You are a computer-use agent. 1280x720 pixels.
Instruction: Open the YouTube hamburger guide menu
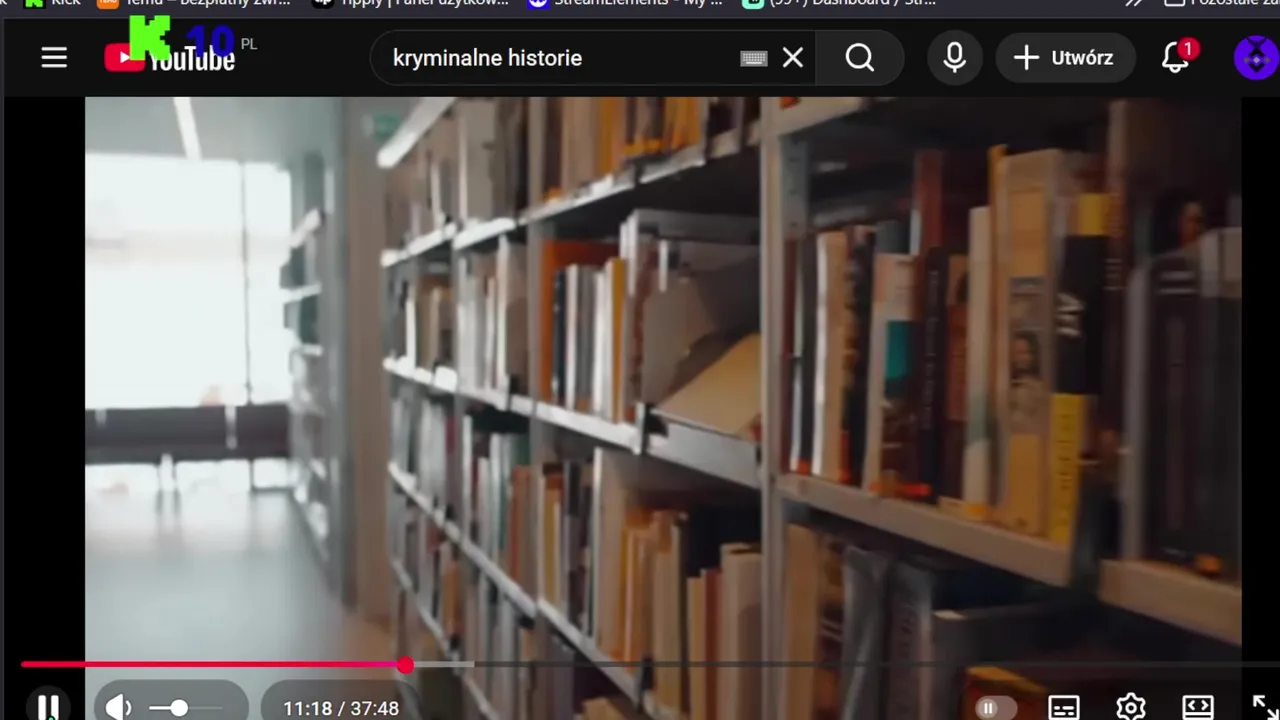54,58
